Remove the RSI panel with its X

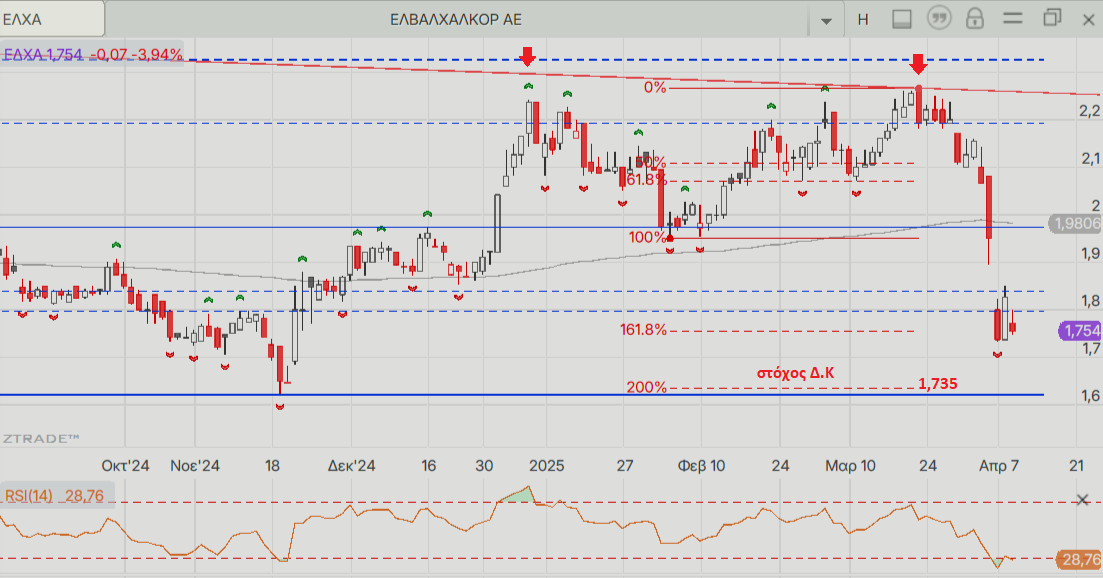click(x=1083, y=500)
